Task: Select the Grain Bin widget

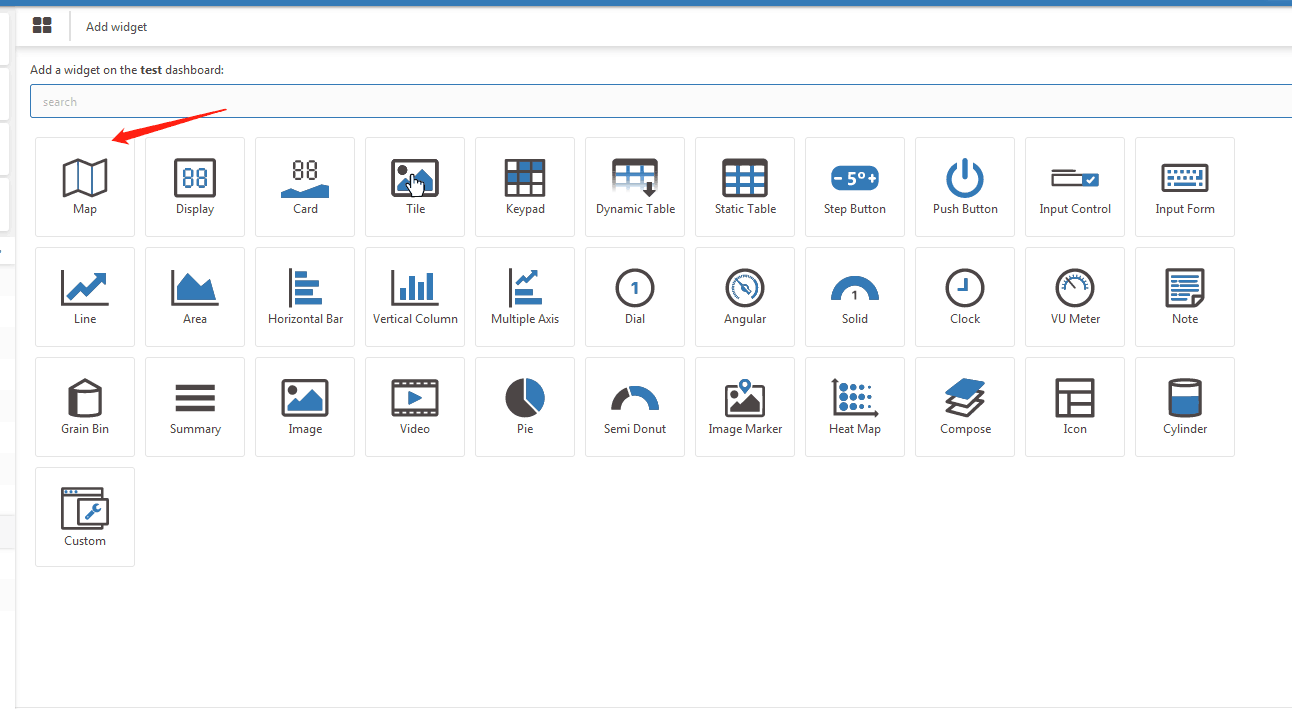Action: pos(85,407)
